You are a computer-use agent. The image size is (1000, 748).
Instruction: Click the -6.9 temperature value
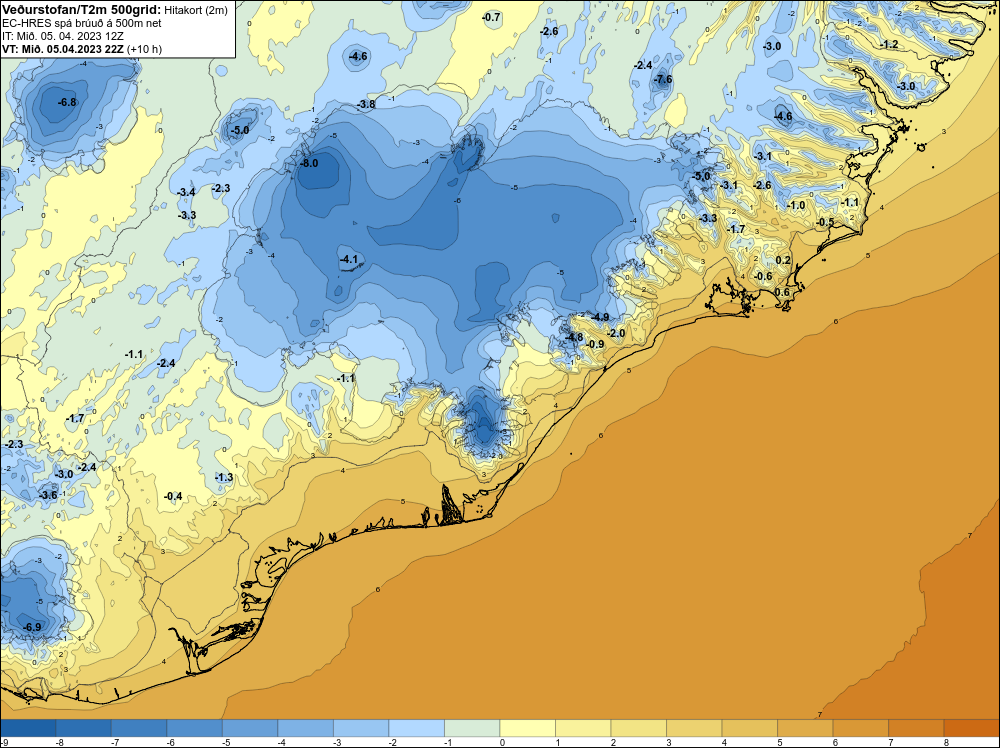32,627
